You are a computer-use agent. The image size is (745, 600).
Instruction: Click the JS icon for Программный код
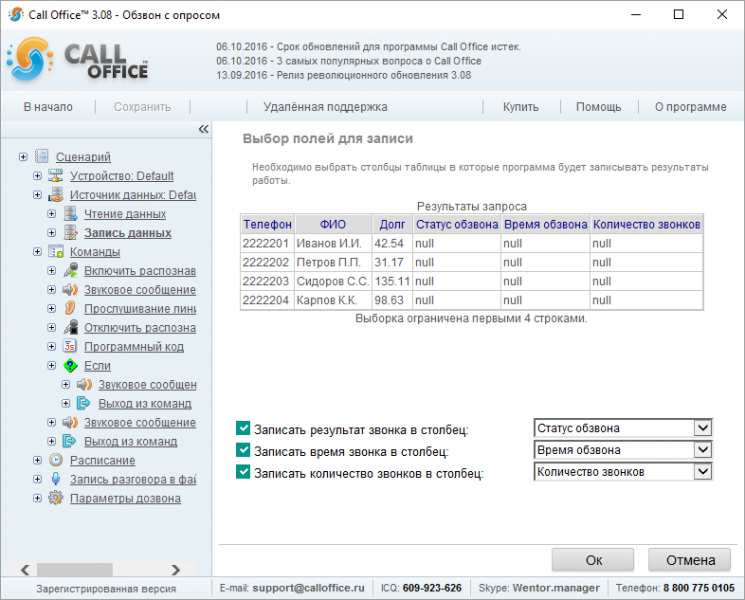pos(70,346)
